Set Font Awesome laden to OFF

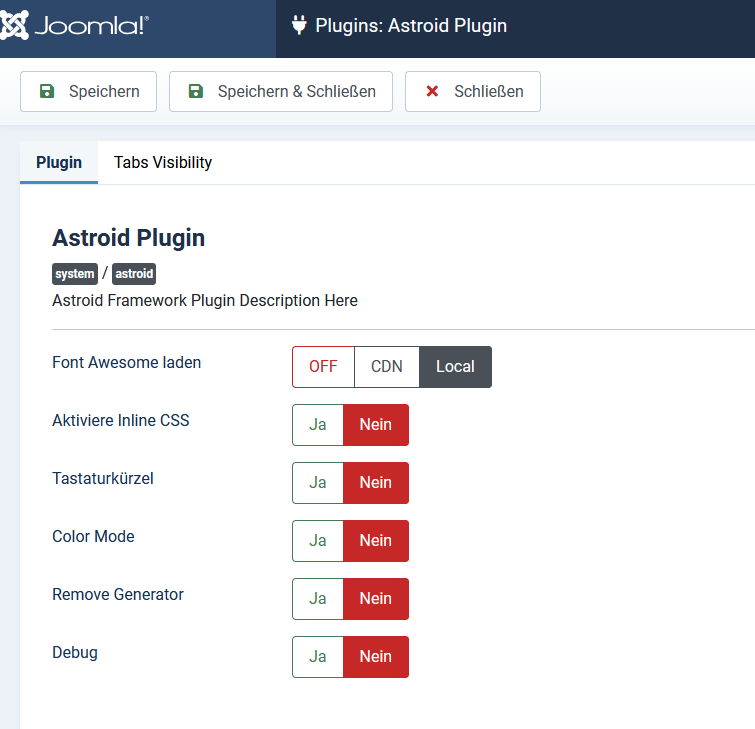click(x=323, y=366)
